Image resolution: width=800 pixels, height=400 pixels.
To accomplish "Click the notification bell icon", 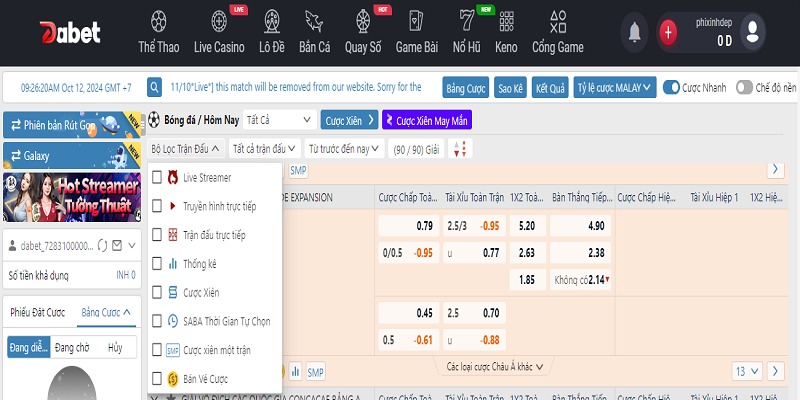I will pos(633,32).
